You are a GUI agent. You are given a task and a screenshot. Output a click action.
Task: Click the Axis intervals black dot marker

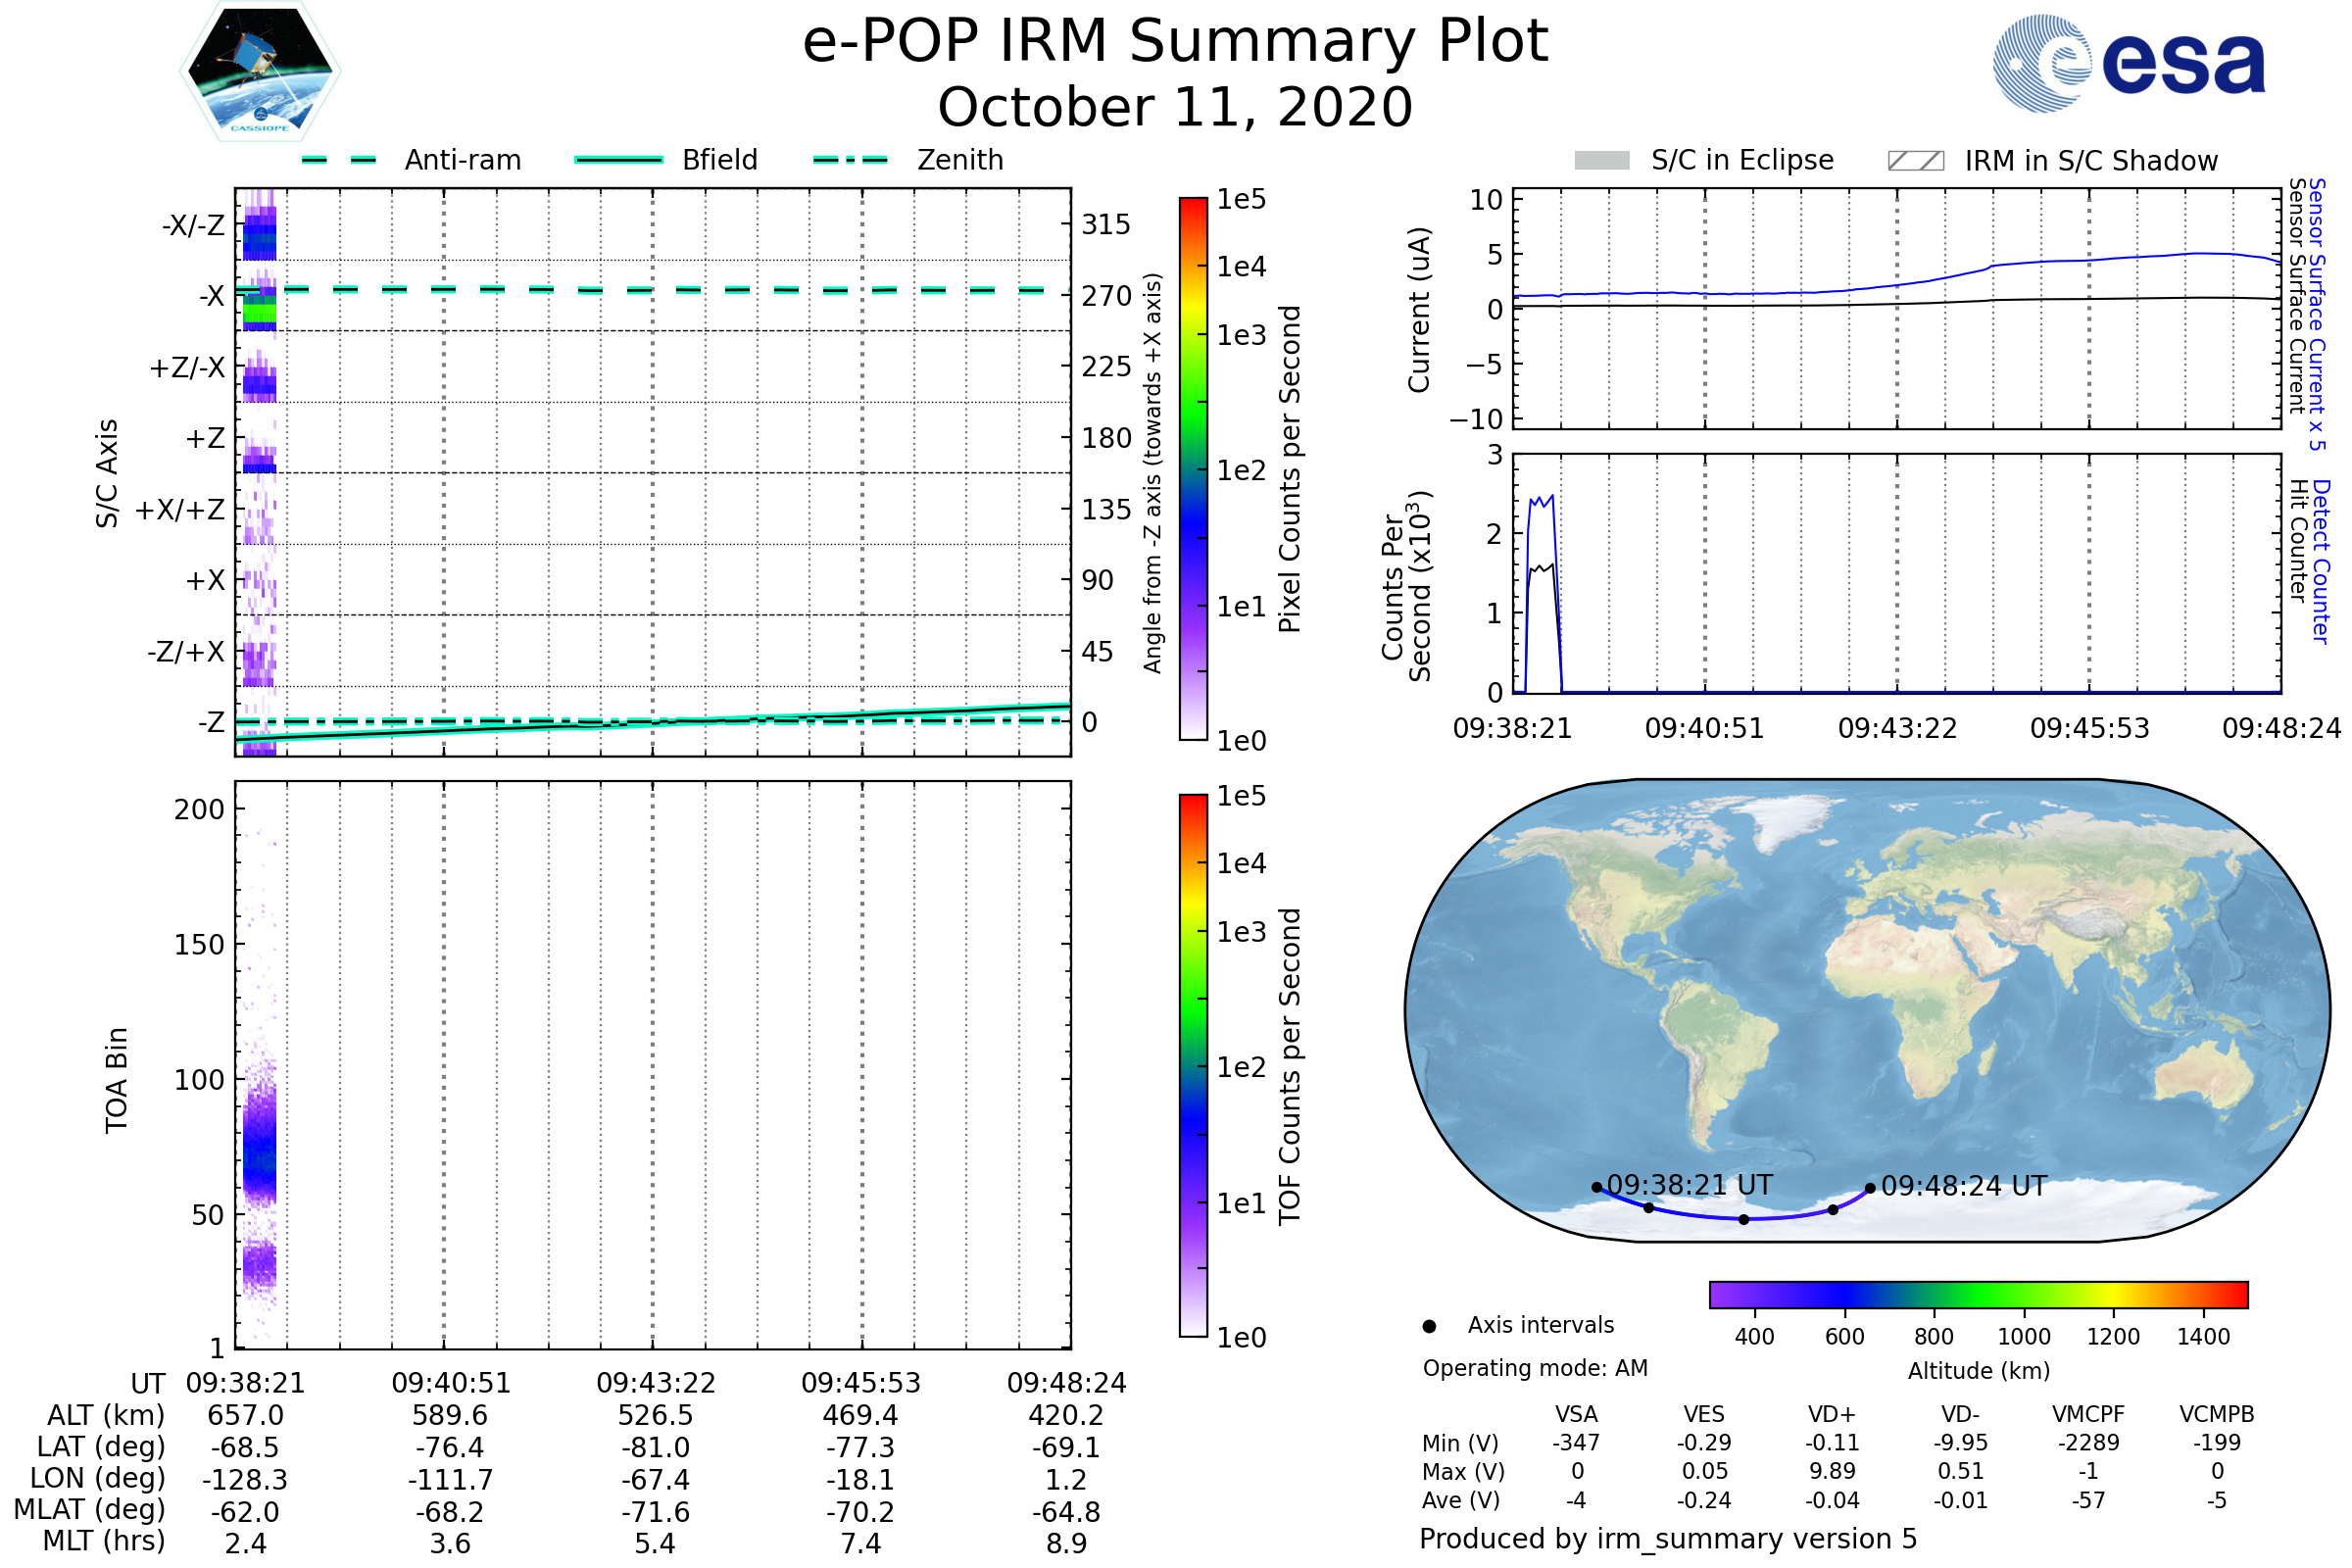(x=1429, y=1326)
